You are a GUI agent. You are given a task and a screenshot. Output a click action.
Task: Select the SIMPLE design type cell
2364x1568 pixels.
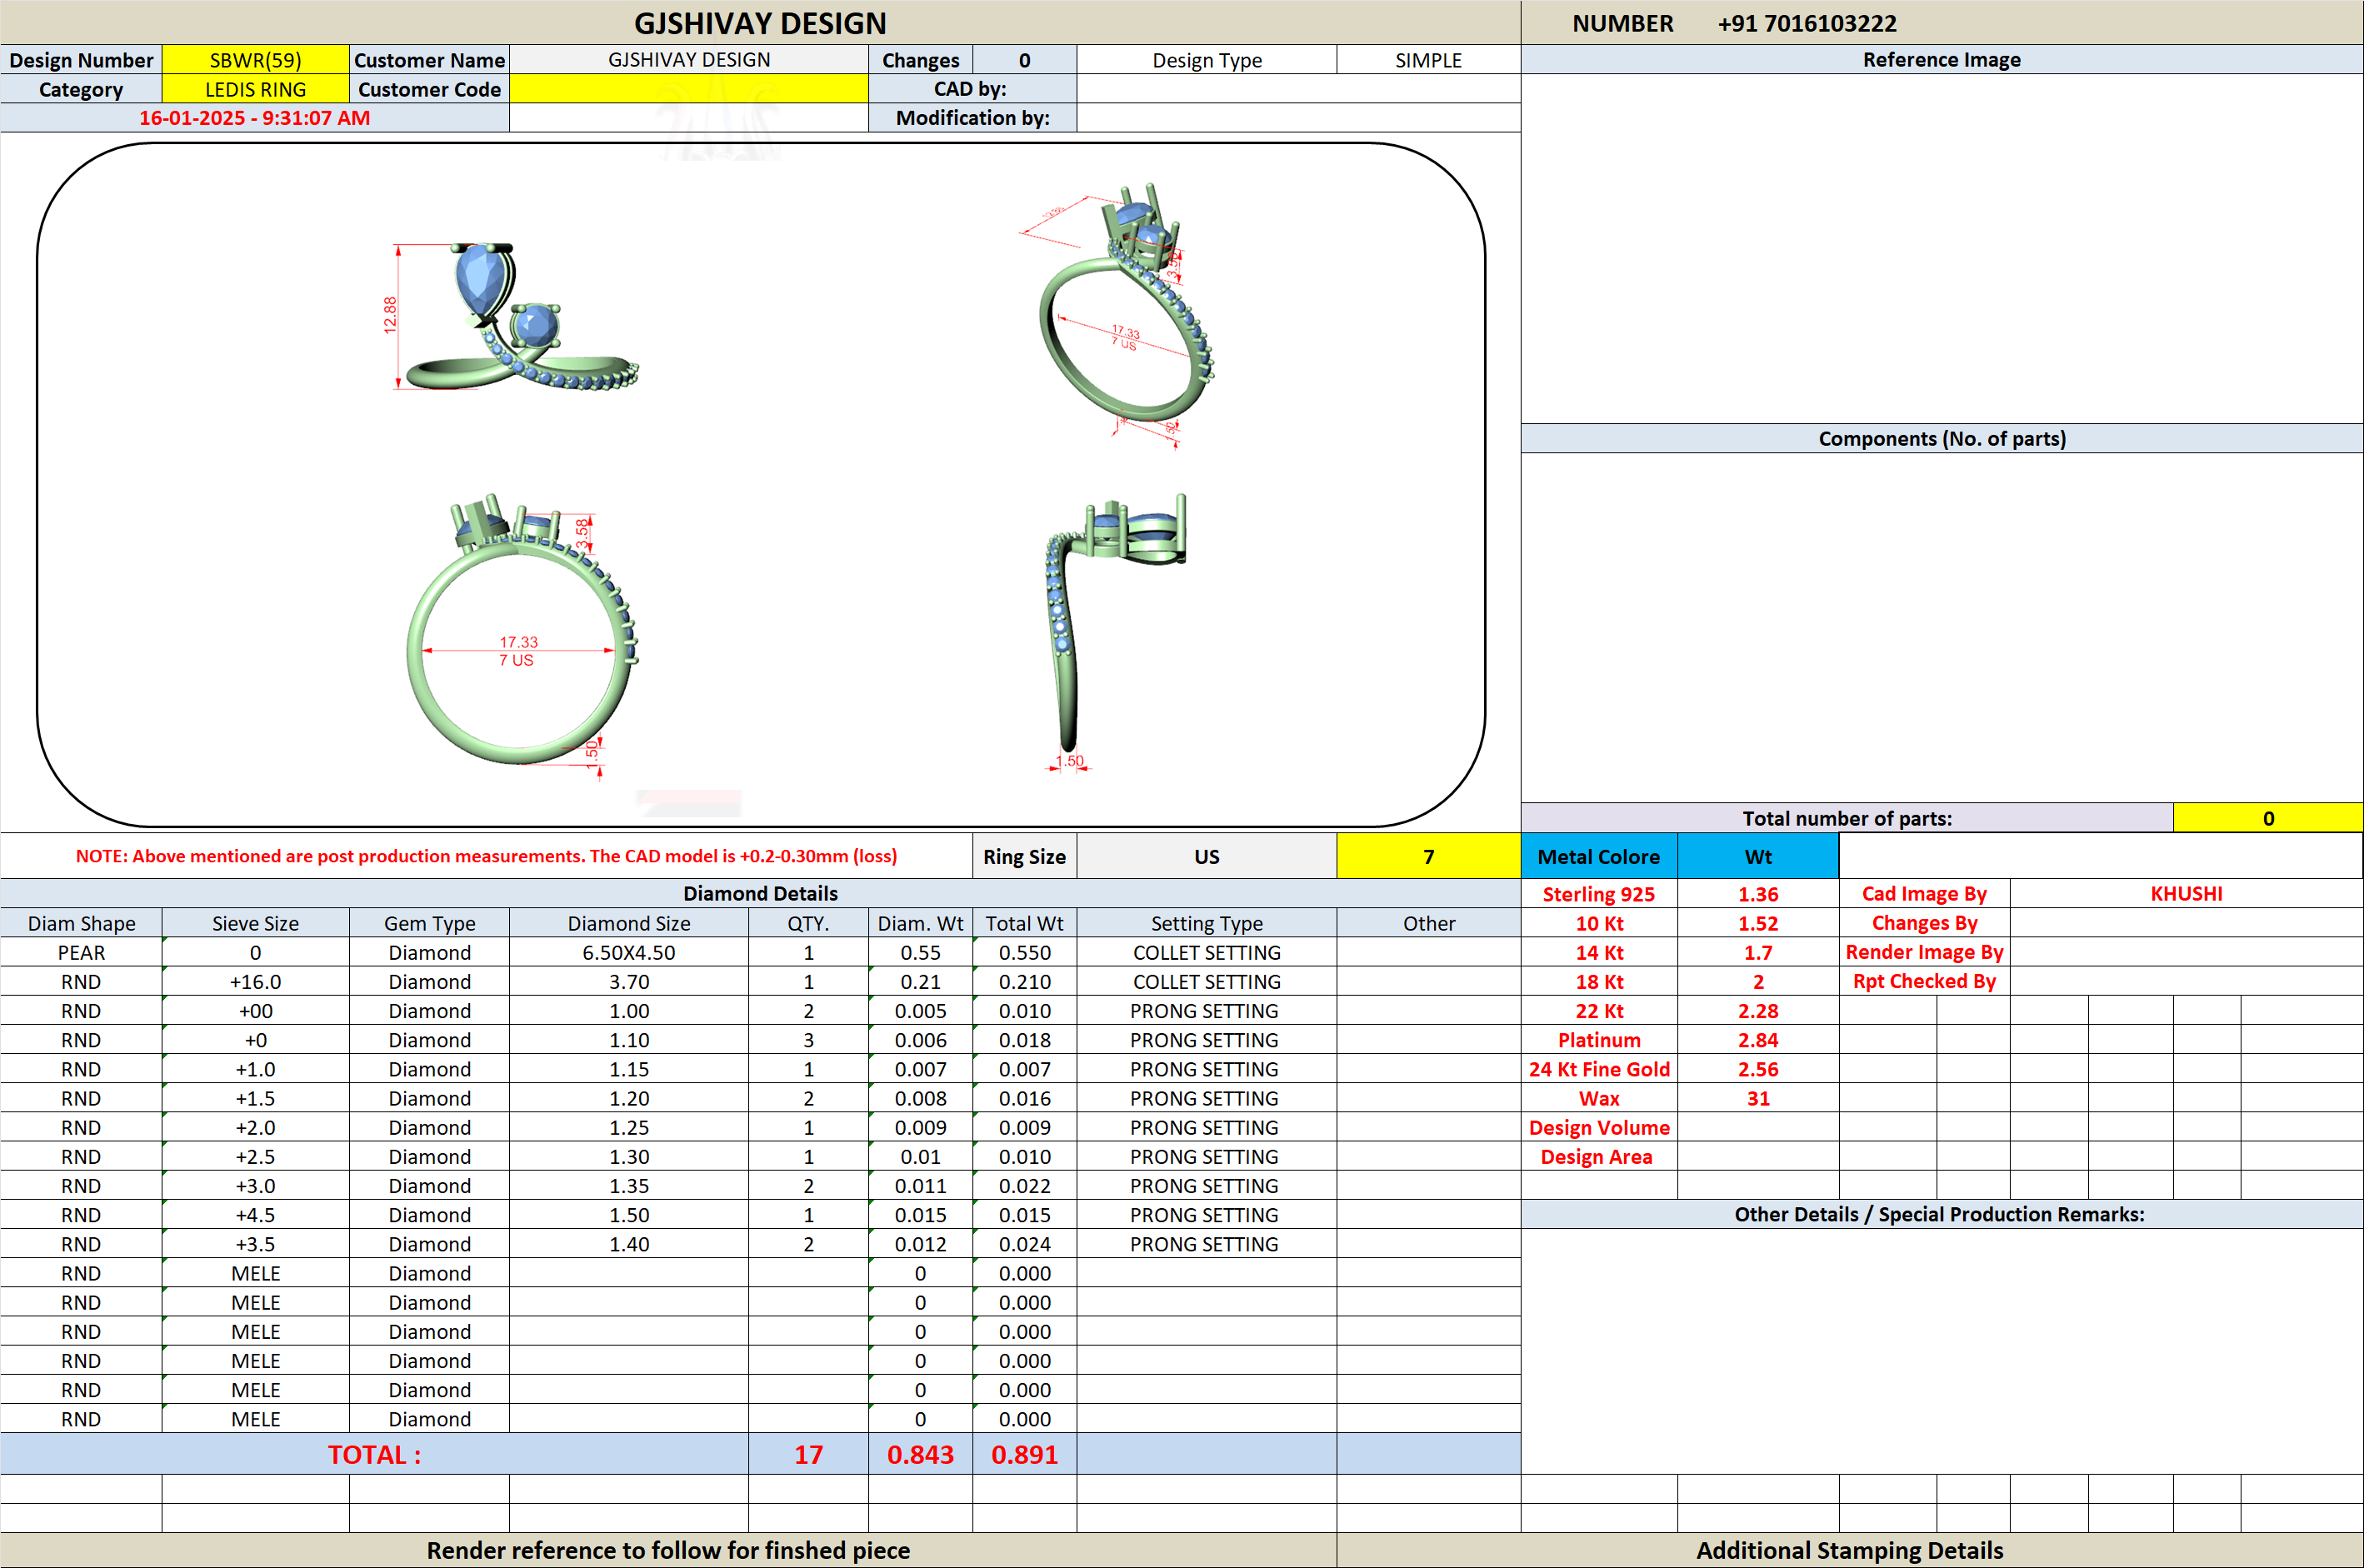coord(1428,60)
